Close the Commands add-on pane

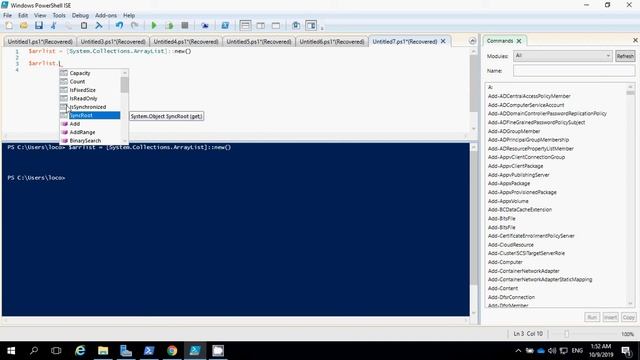[x=635, y=40]
